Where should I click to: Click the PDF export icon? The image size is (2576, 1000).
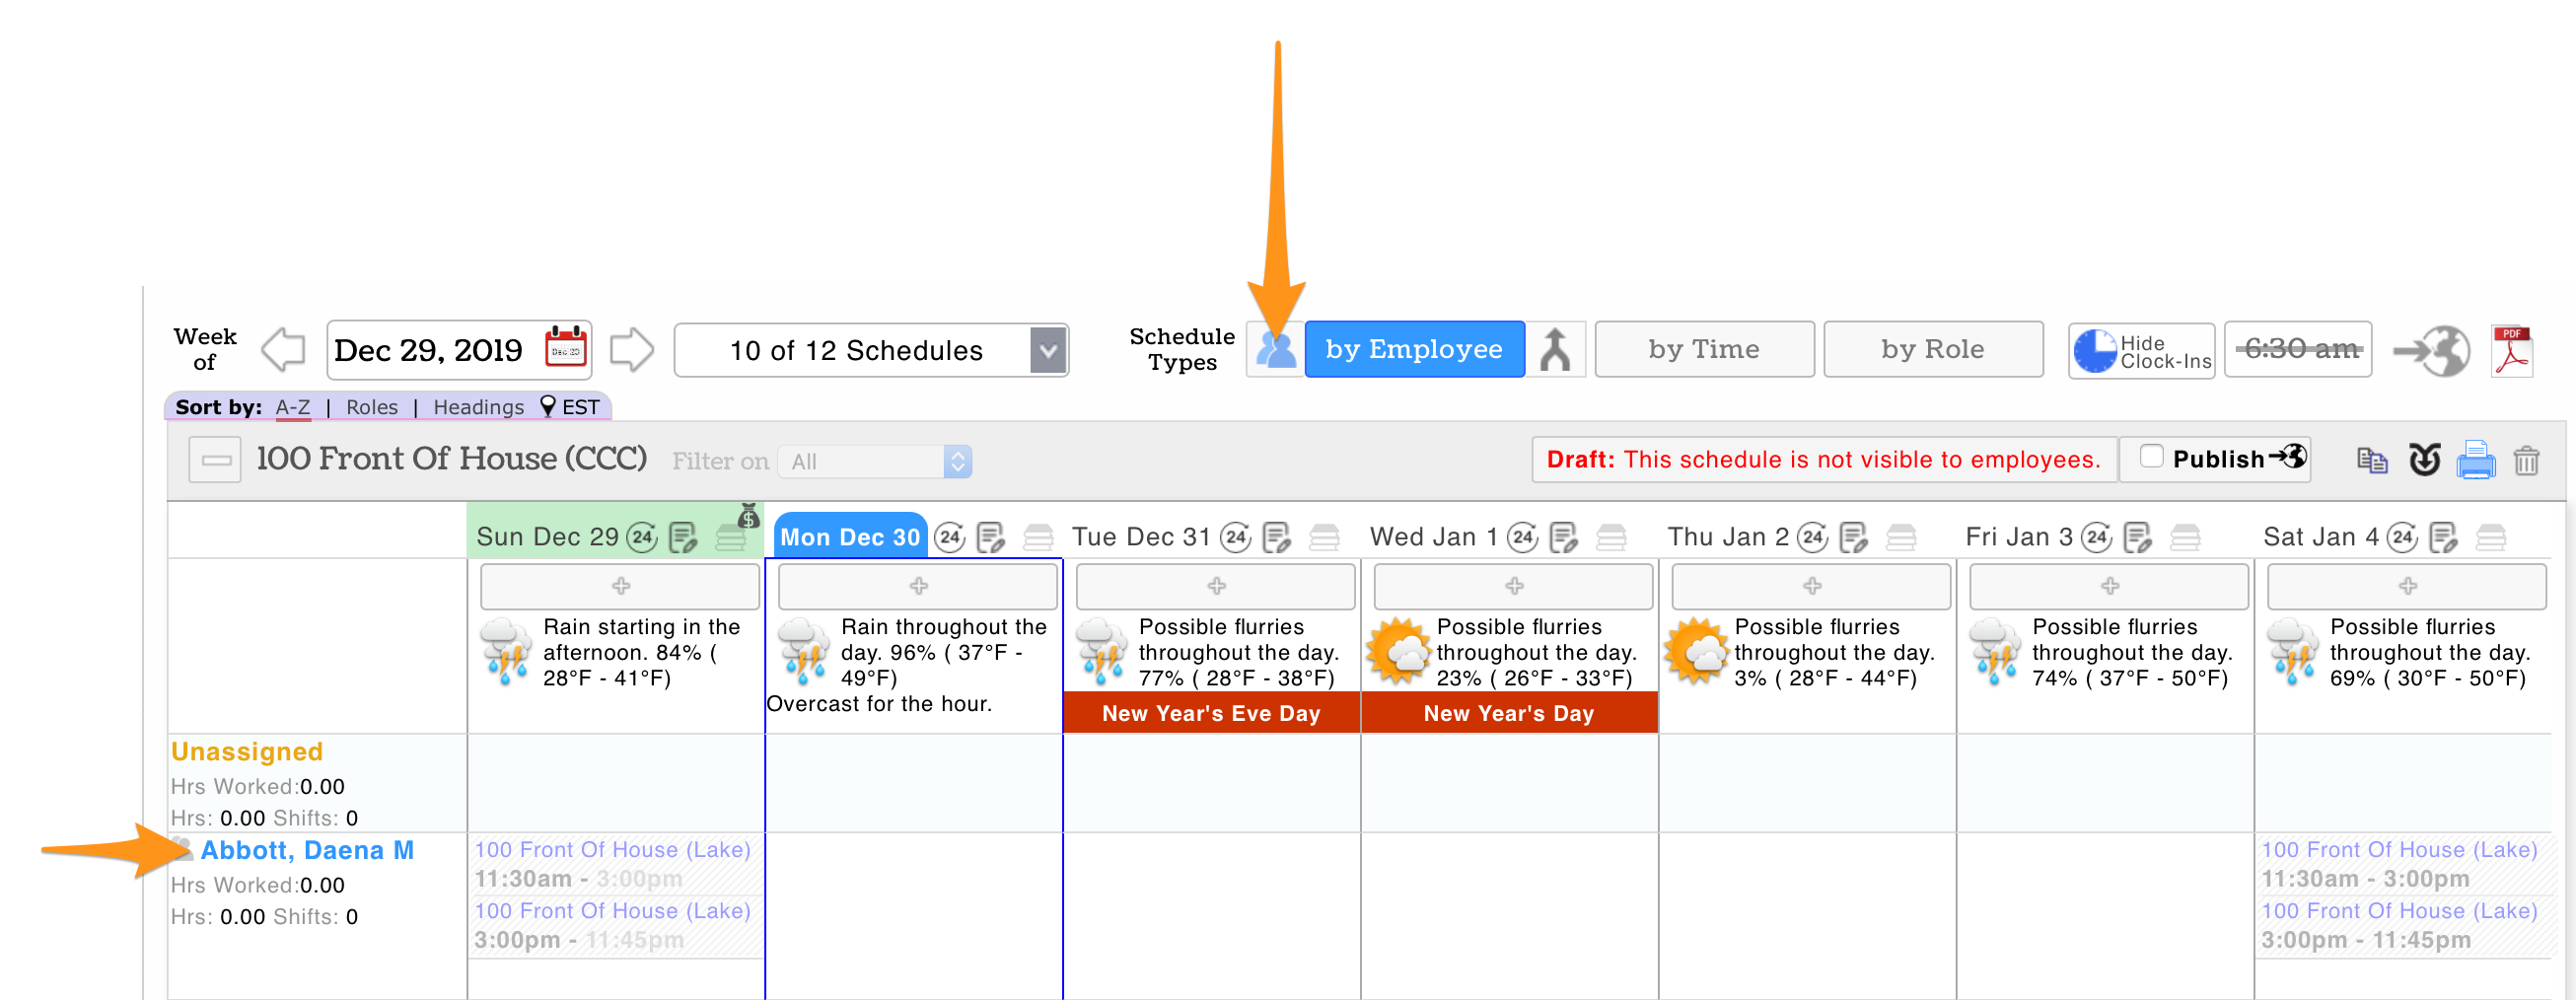[2511, 350]
